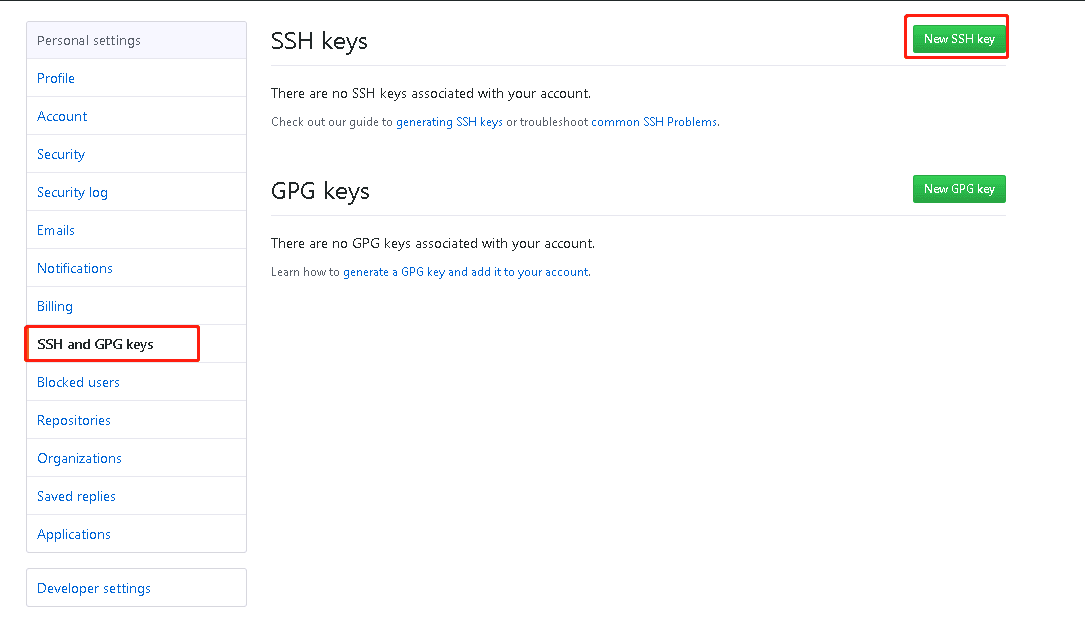Go to Security settings

(60, 154)
